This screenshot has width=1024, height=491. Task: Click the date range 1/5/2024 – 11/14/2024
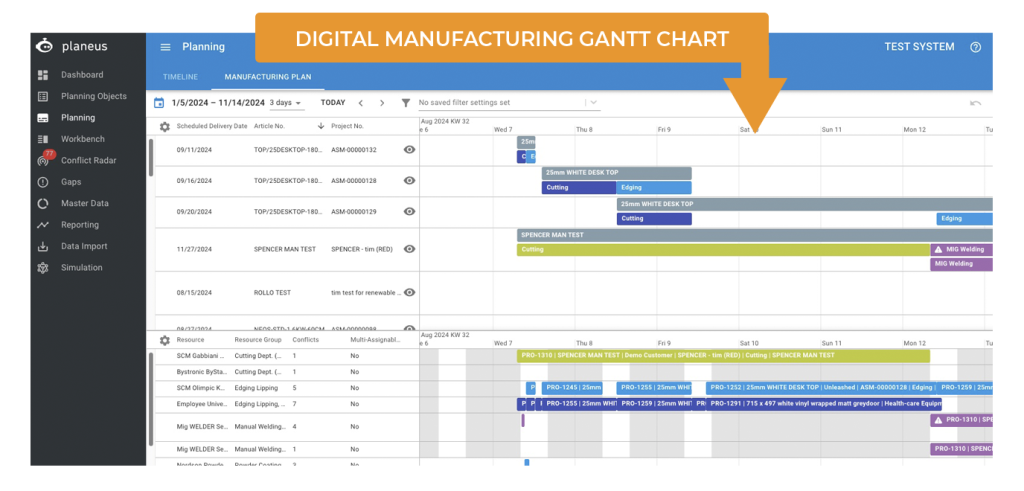(218, 103)
